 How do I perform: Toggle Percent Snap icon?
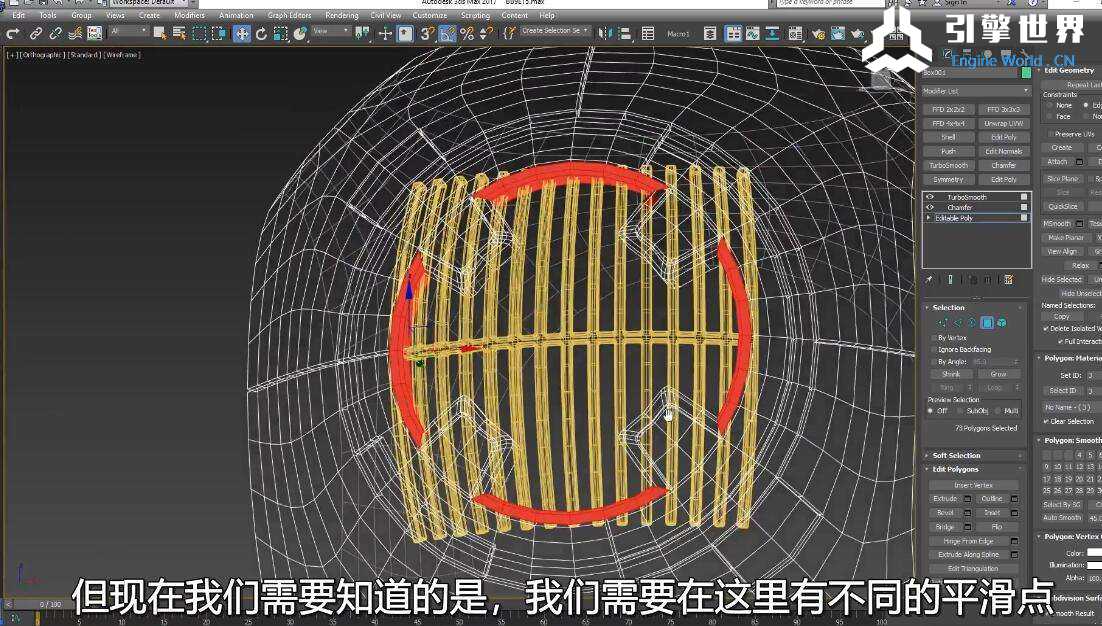(x=467, y=33)
